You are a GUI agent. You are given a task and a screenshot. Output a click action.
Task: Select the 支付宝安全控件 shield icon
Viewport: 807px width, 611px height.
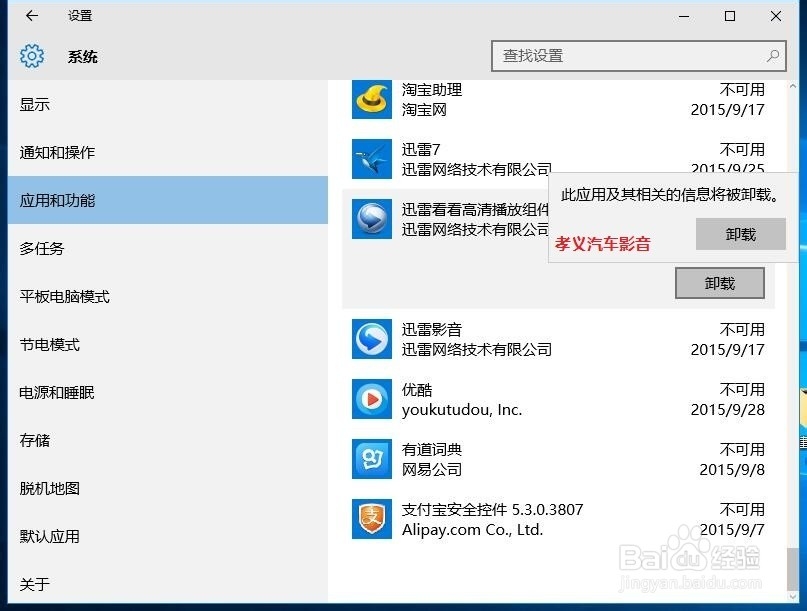[372, 519]
